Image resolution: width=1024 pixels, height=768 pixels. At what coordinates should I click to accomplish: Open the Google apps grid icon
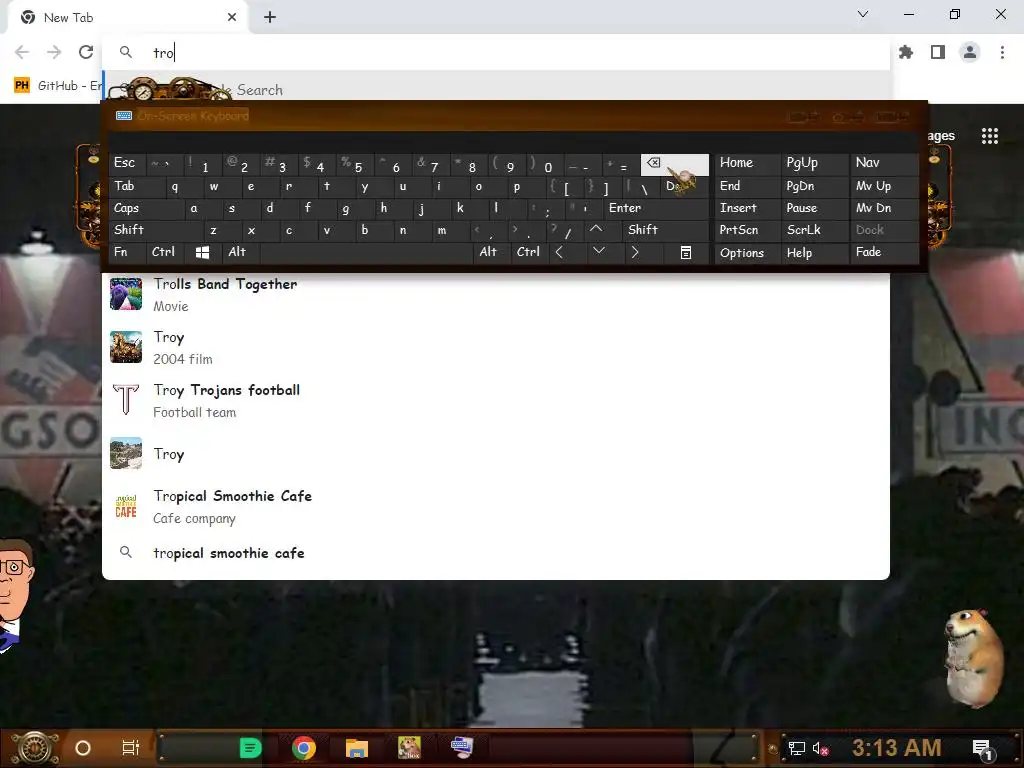pos(989,136)
